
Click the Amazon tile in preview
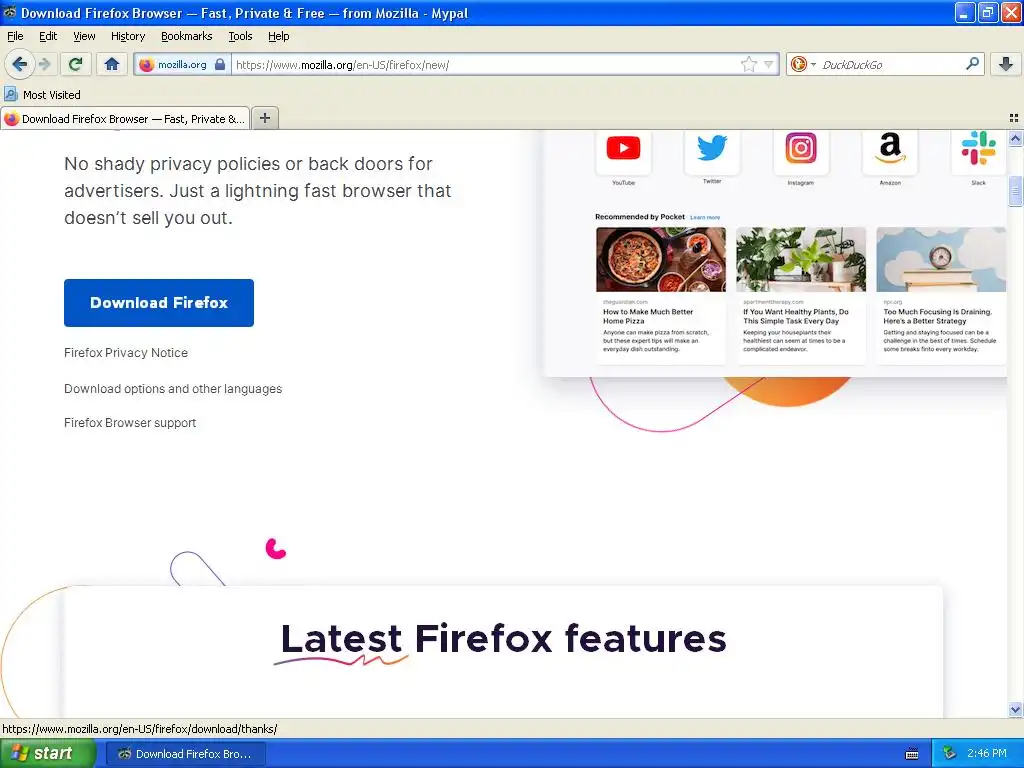(x=890, y=152)
